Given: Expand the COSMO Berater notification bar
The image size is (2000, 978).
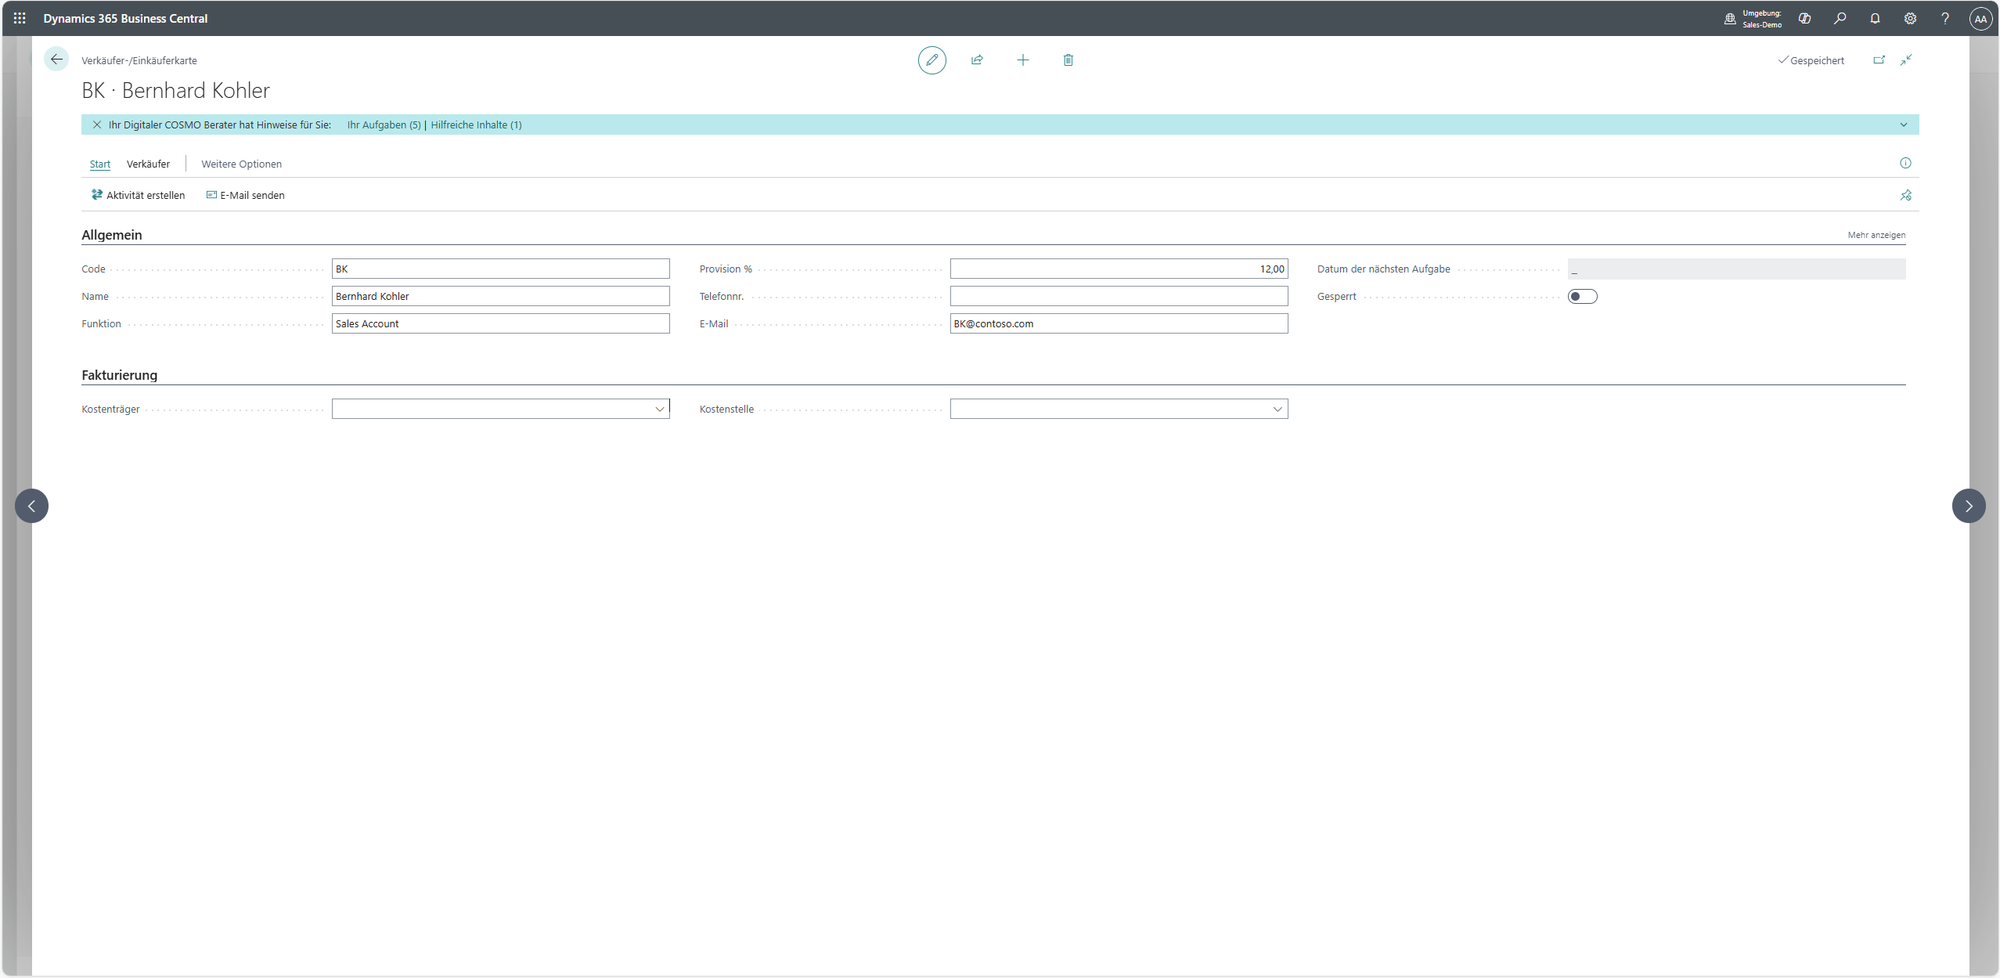Looking at the screenshot, I should tap(1903, 125).
